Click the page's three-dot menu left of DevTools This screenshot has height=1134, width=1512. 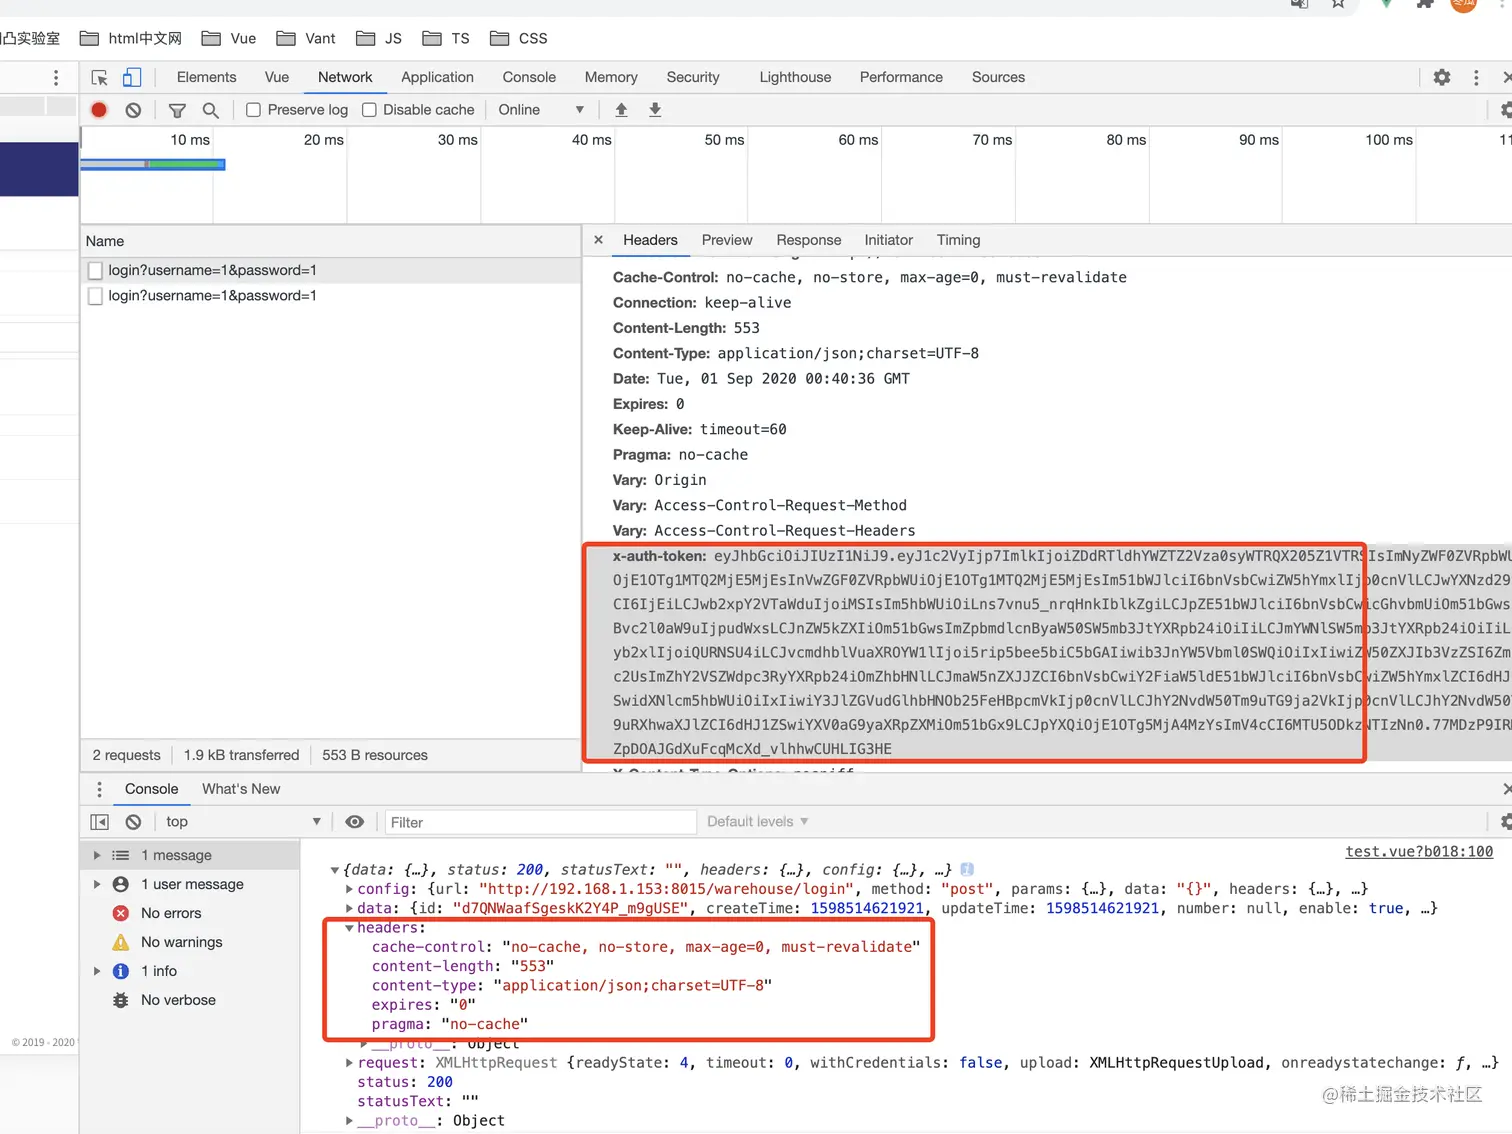pos(56,78)
